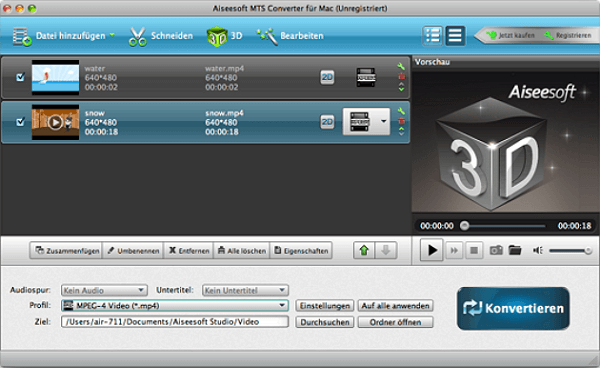Switch to detailed list view icon

click(x=433, y=36)
